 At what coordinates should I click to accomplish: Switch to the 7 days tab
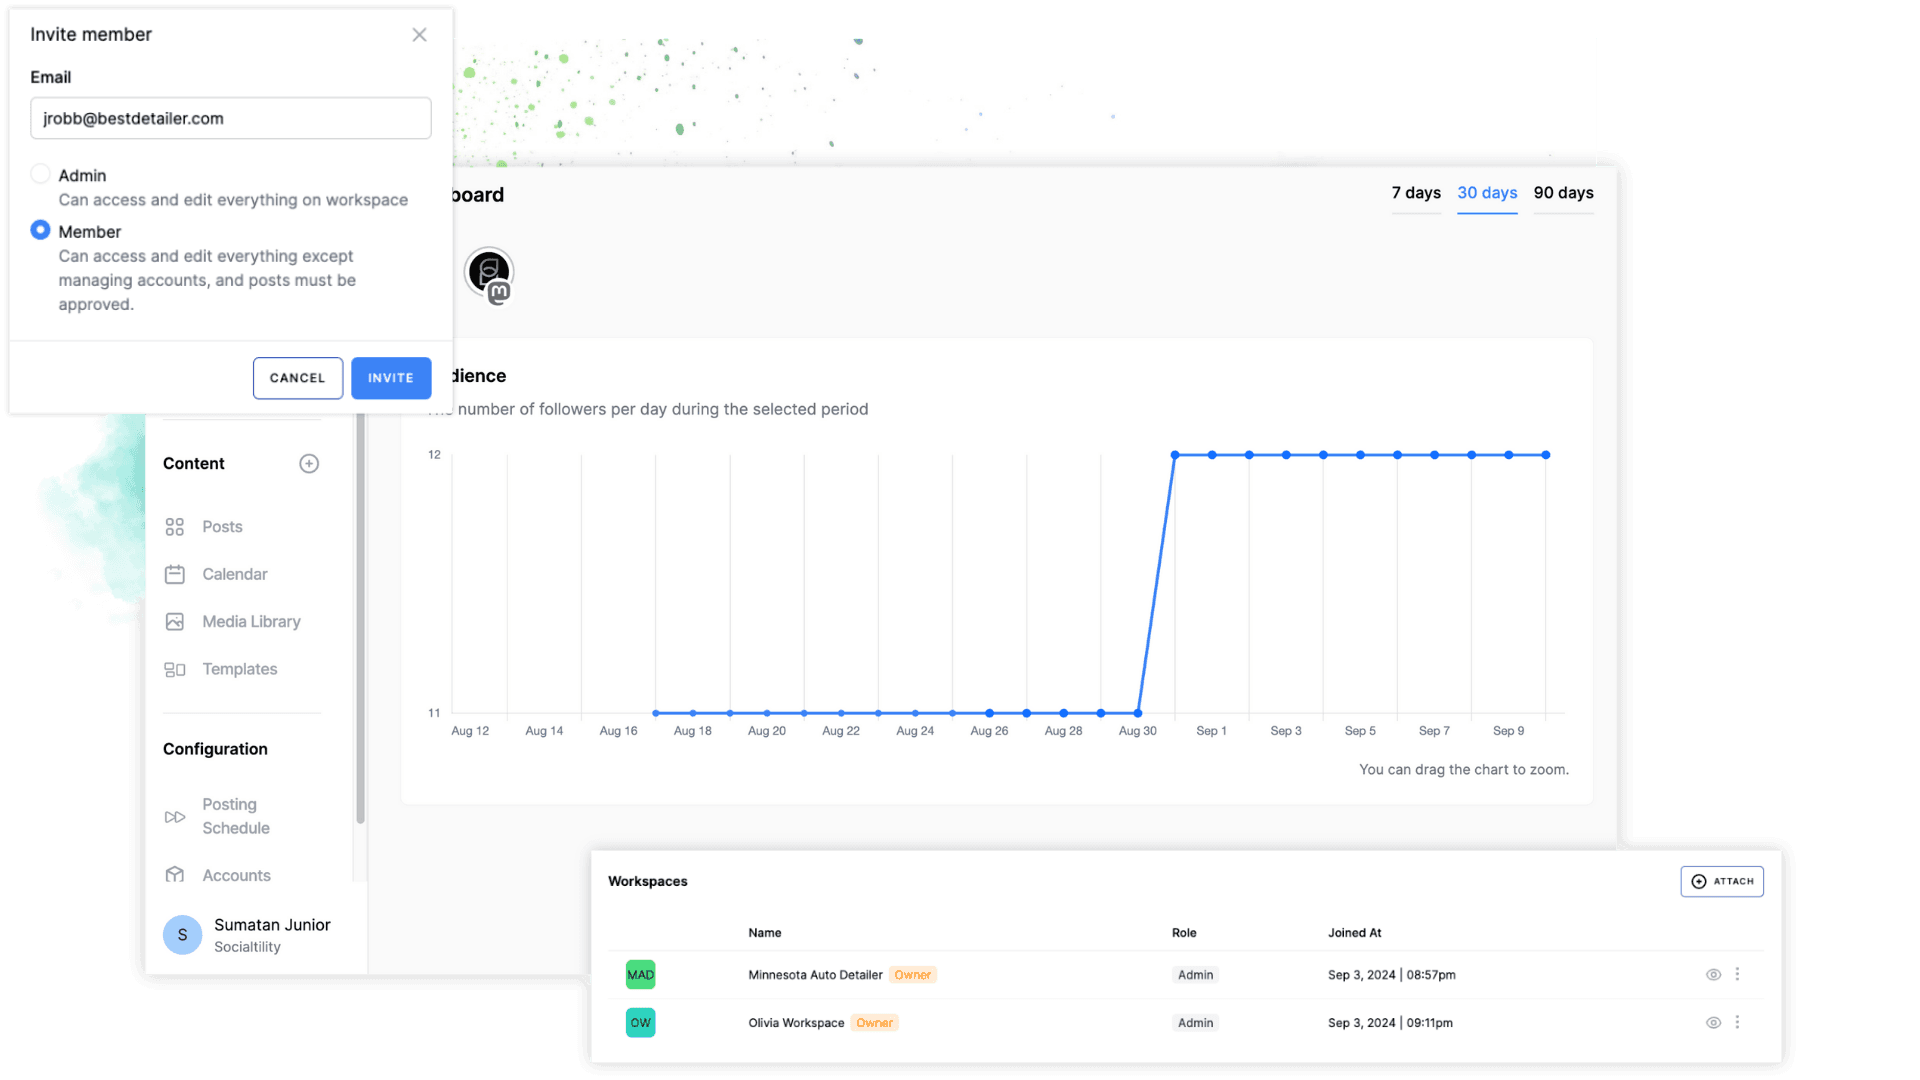point(1415,193)
